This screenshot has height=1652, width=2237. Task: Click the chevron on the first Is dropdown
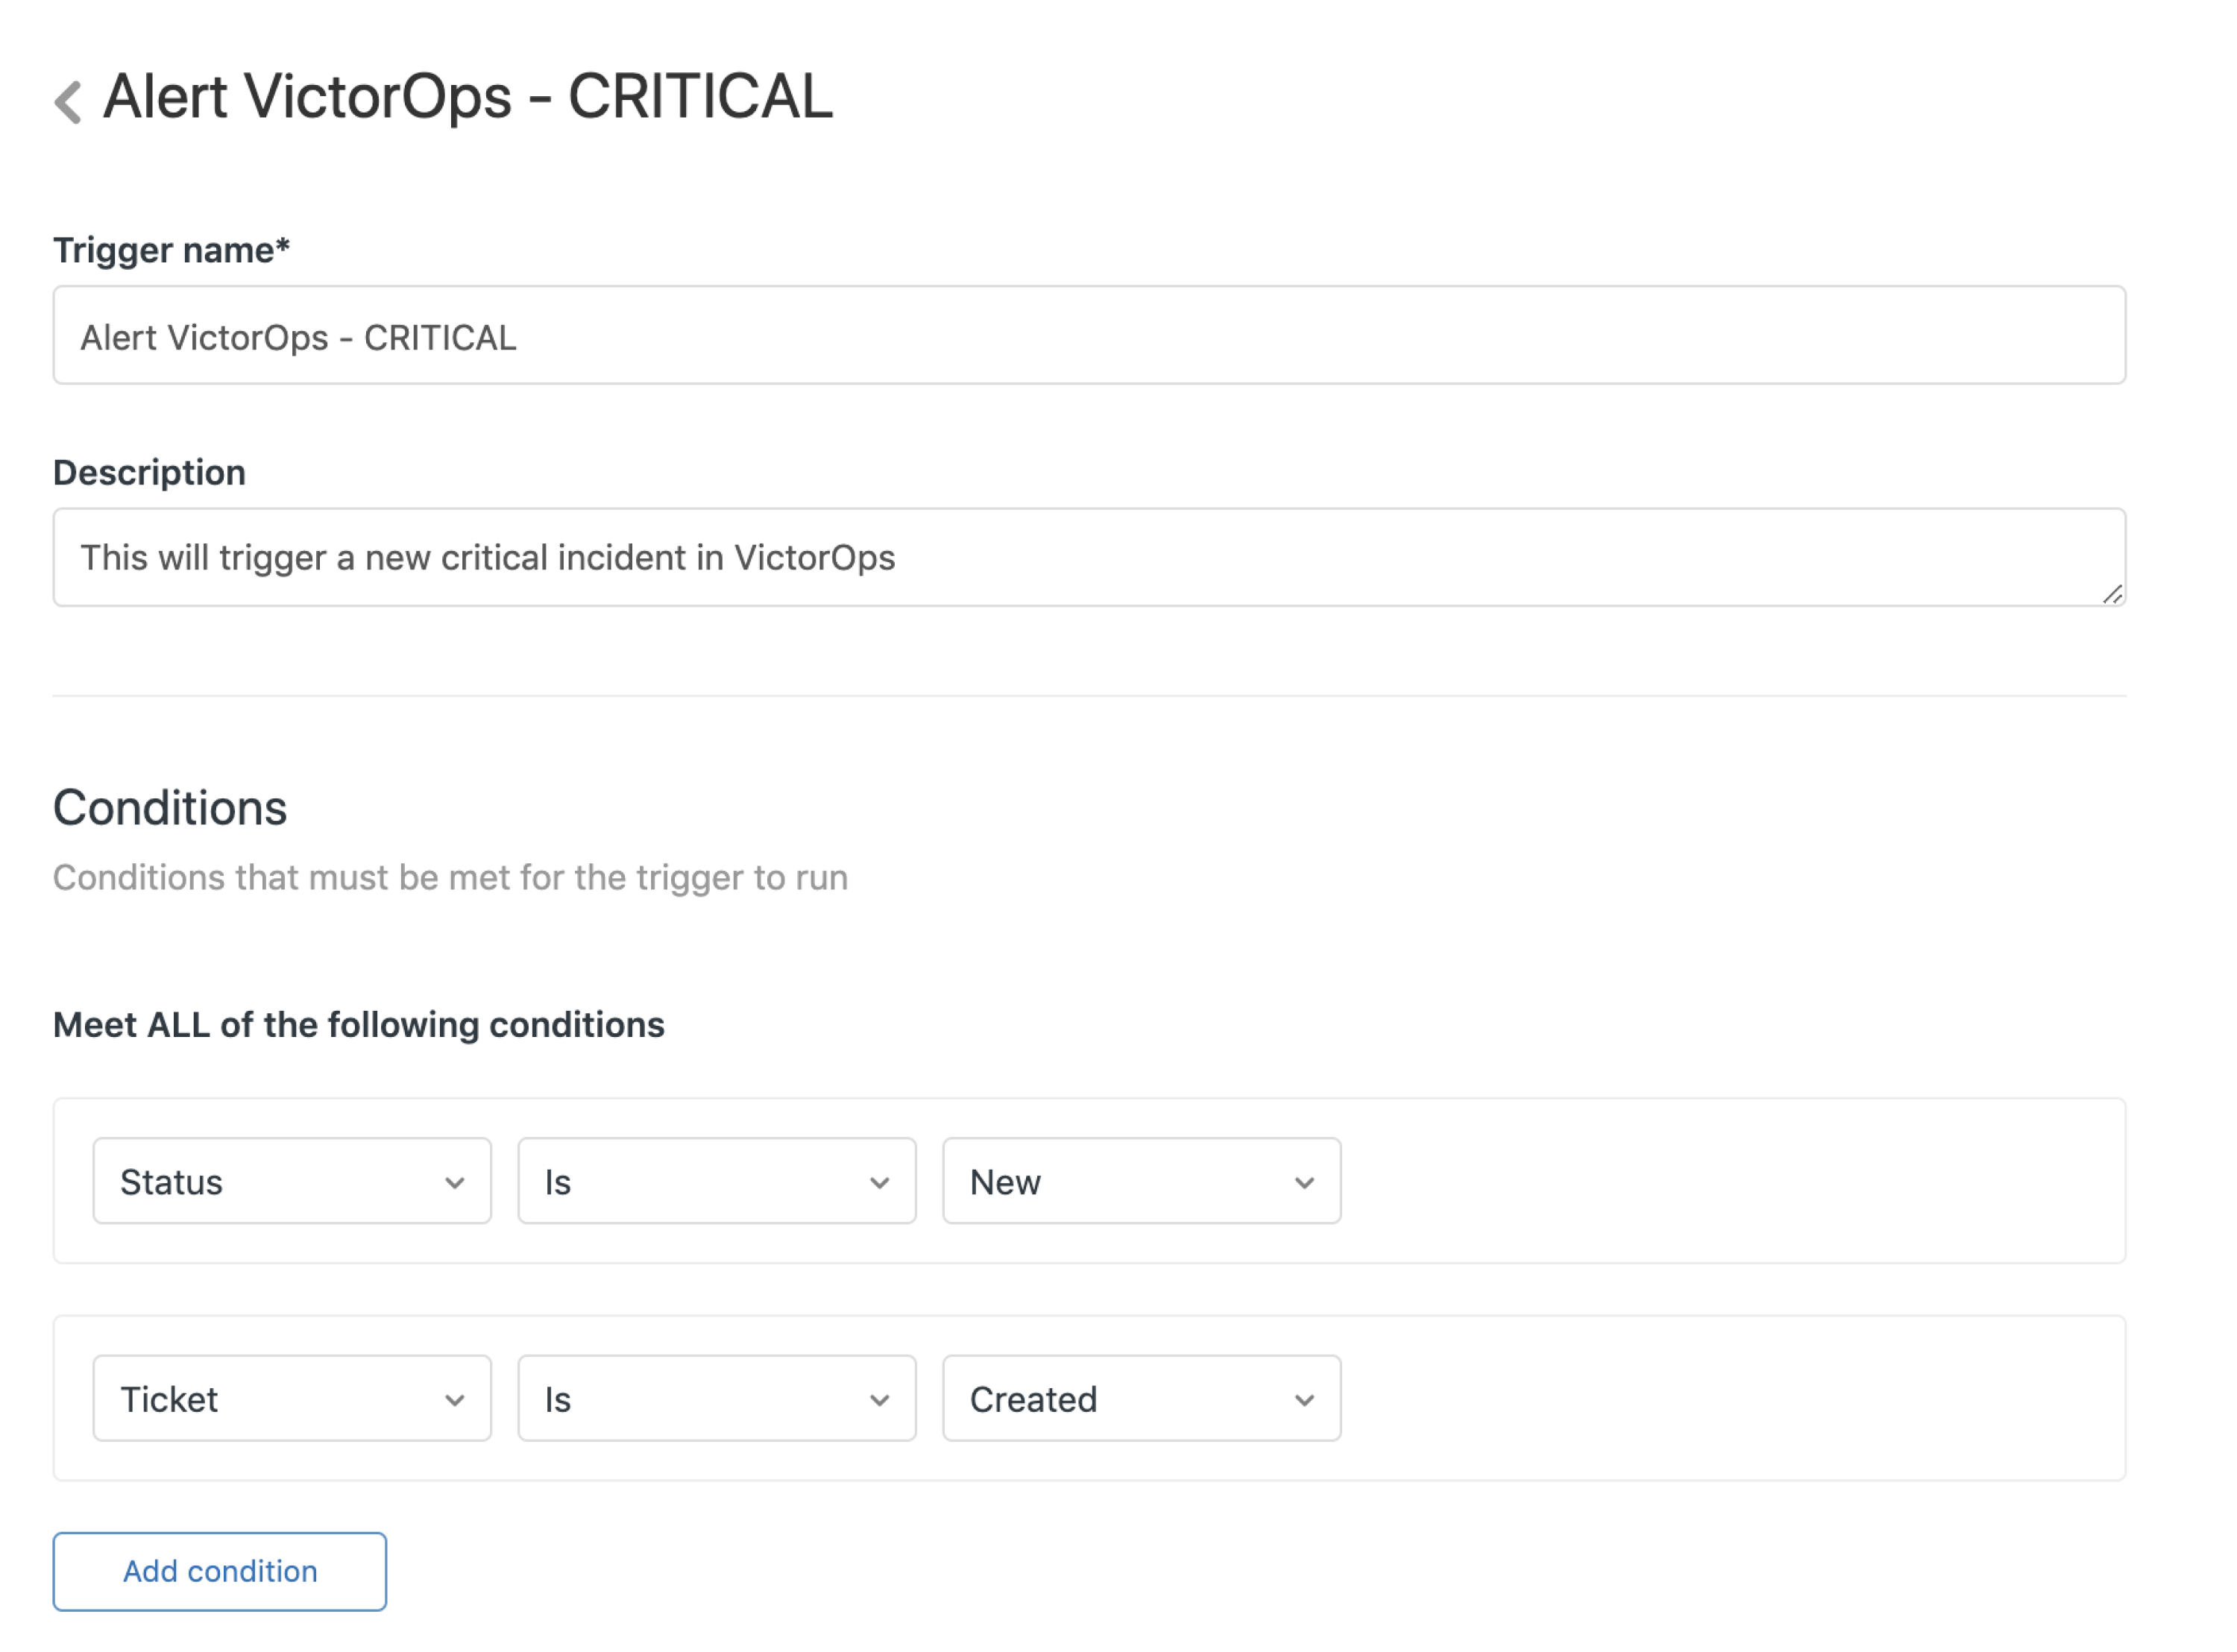pyautogui.click(x=881, y=1182)
